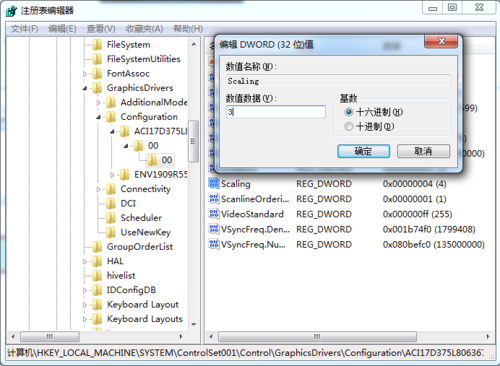This screenshot has height=366, width=500.
Task: Confirm with the 确定 button
Action: pos(364,151)
